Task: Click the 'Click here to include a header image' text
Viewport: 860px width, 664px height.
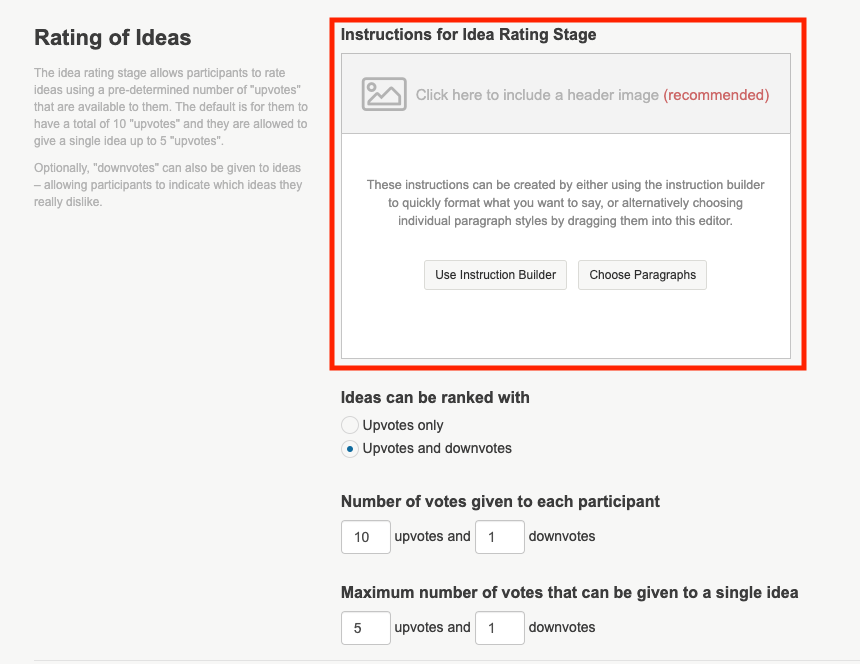Action: pyautogui.click(x=537, y=95)
